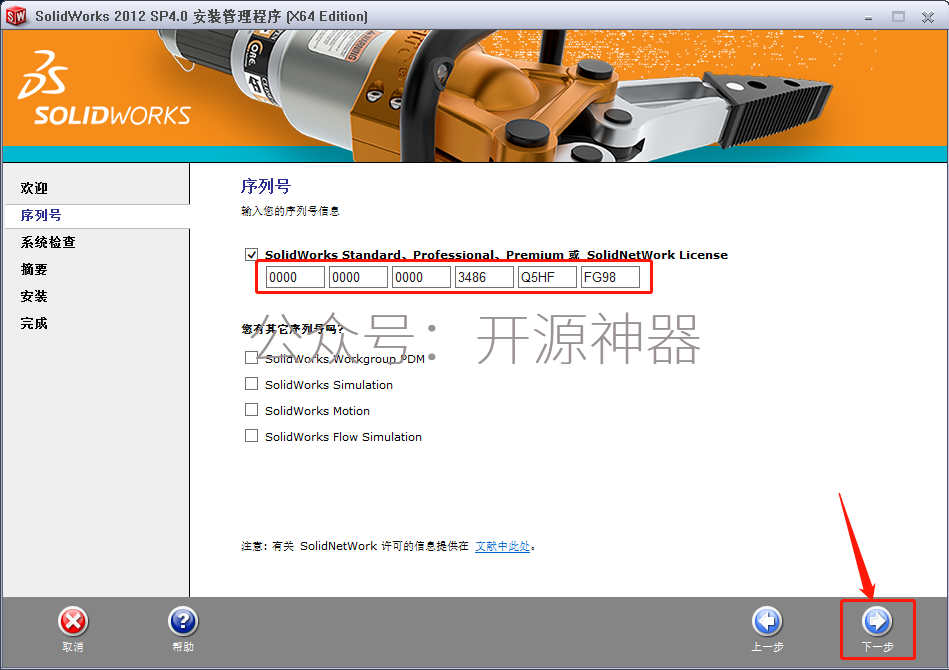Go to the 摘要 sidebar step
This screenshot has width=949, height=670.
coord(34,269)
